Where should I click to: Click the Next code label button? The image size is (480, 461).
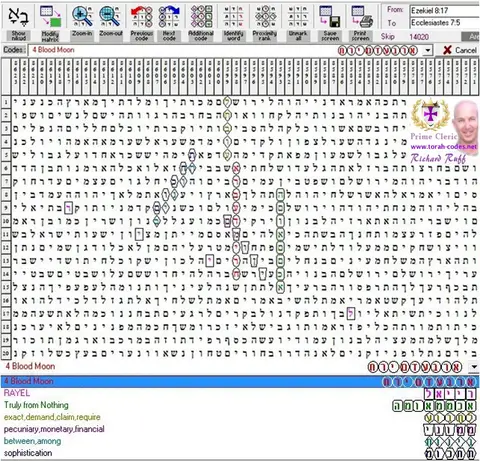169,36
